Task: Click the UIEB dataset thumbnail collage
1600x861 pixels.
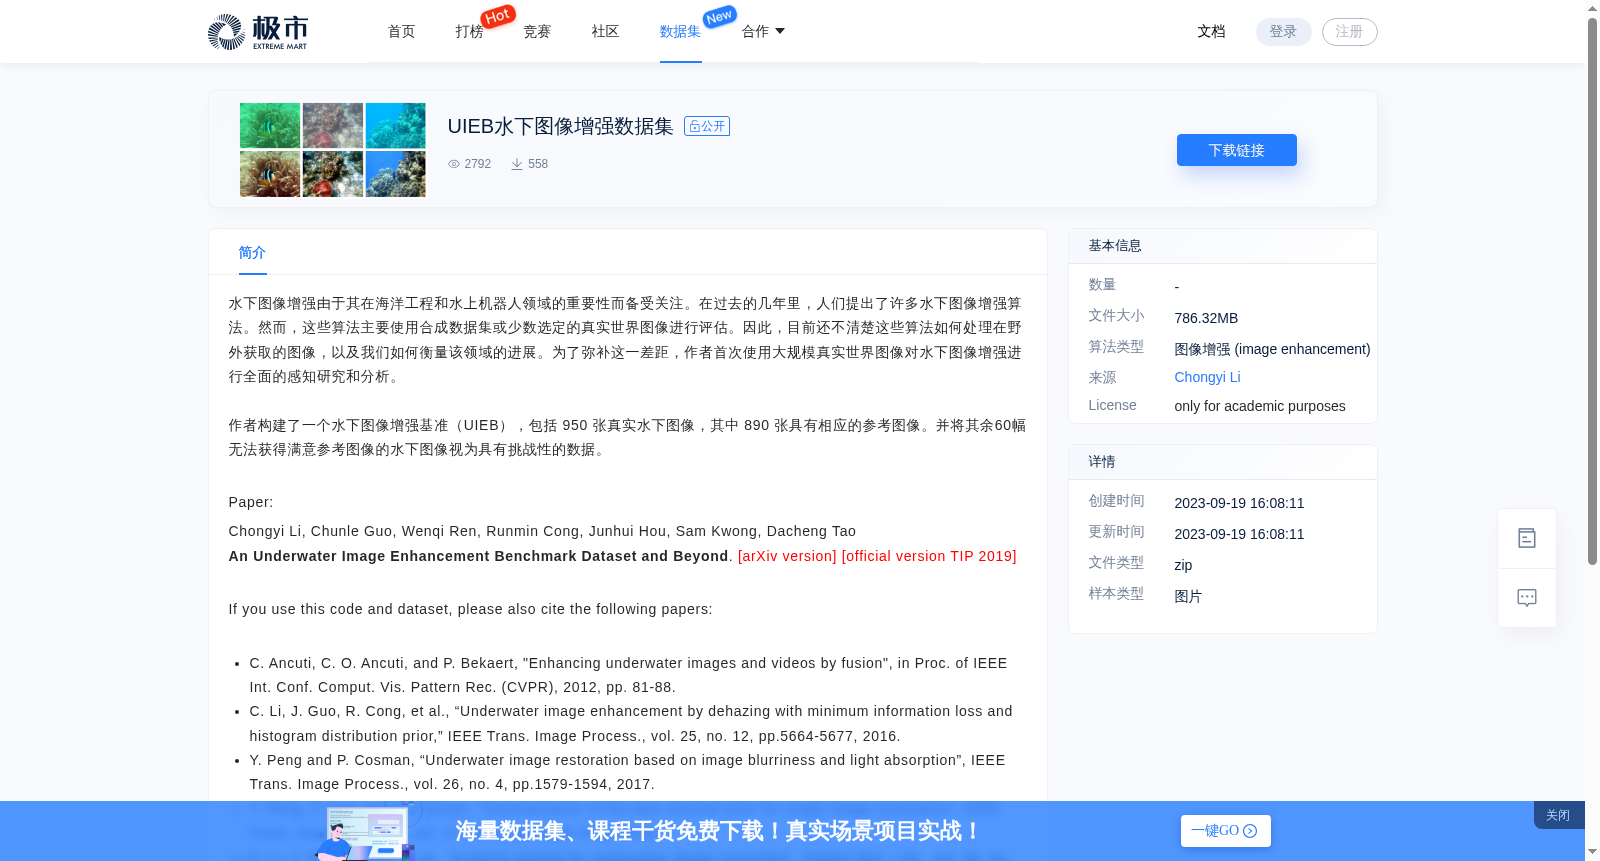Action: (332, 150)
